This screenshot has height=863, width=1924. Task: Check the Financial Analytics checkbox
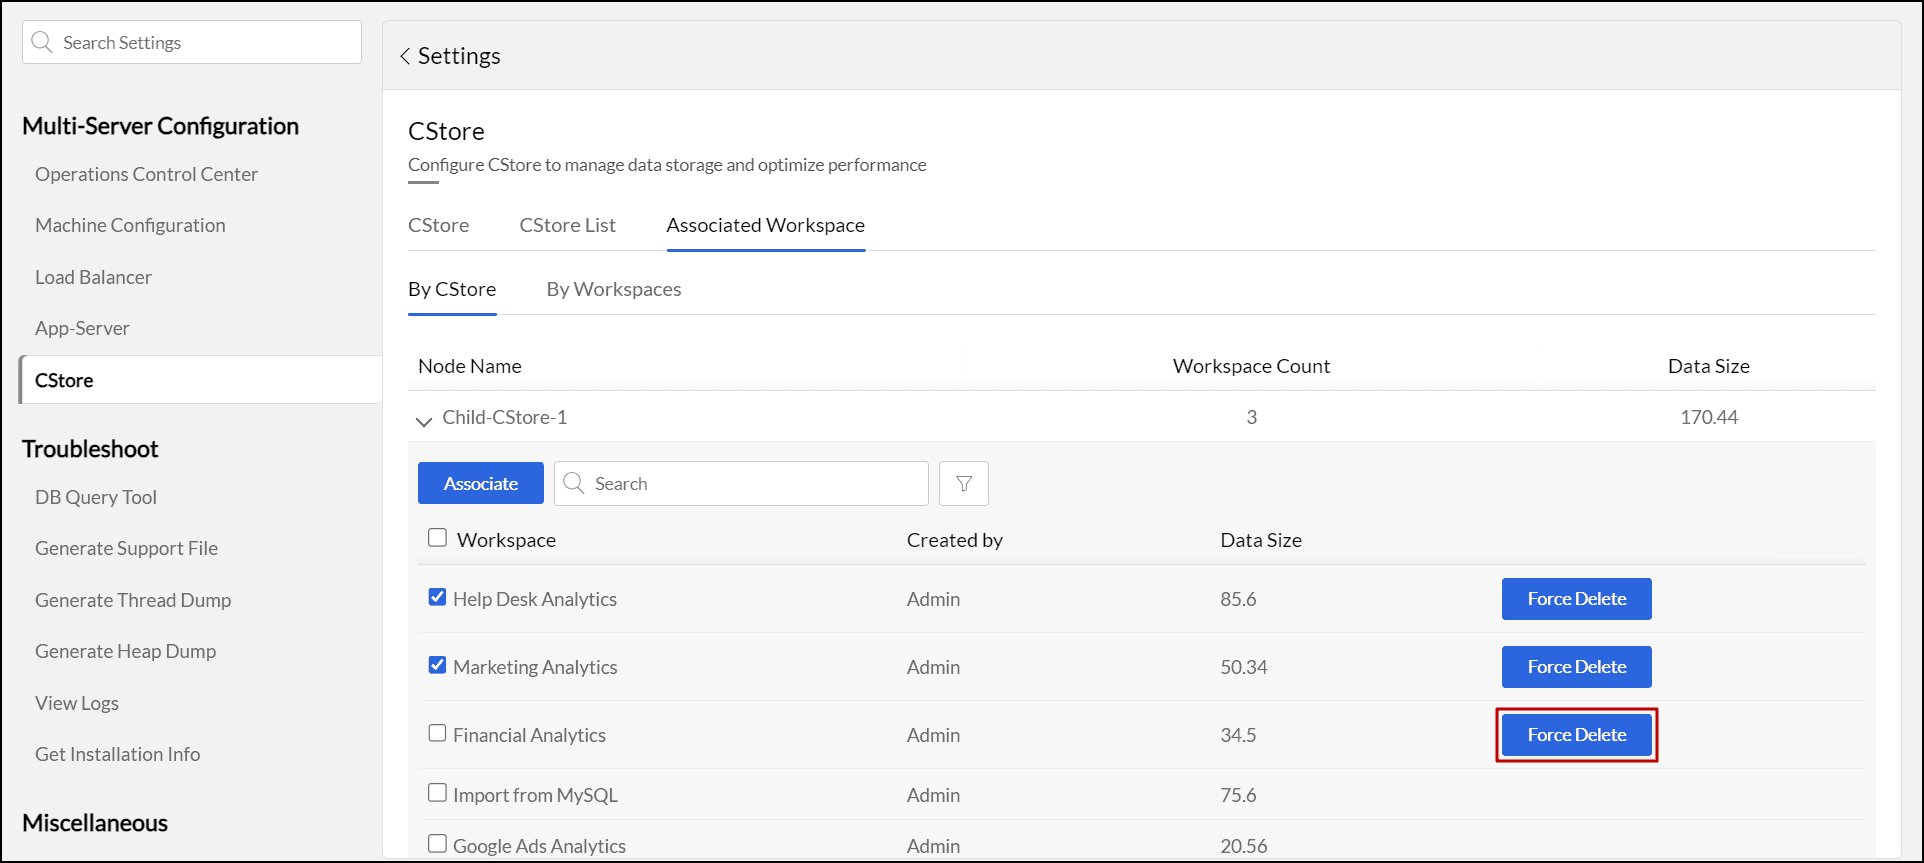(437, 733)
